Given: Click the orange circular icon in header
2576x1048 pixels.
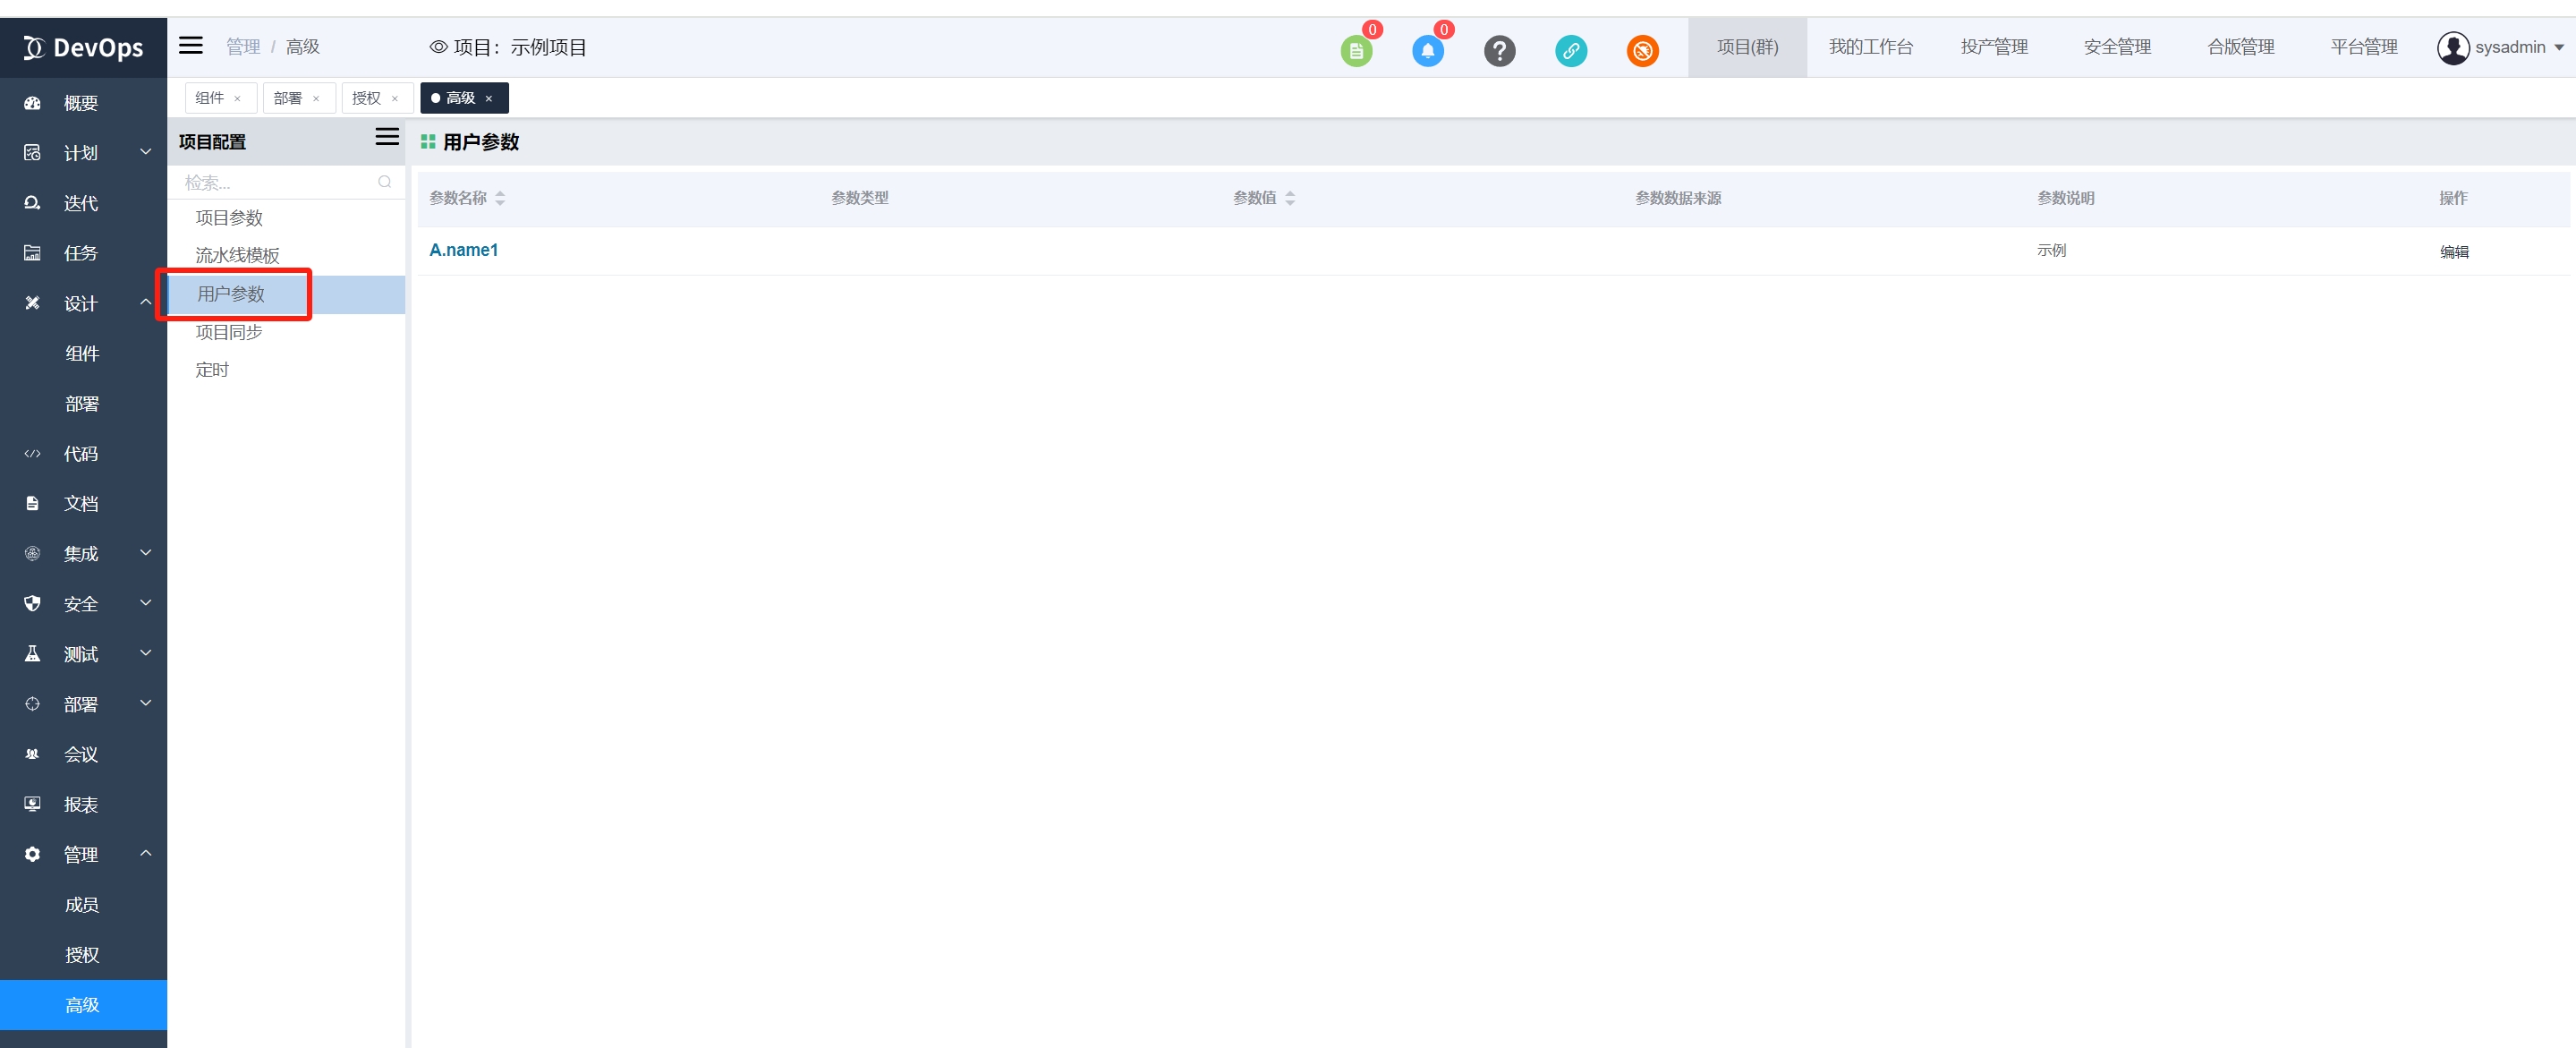Looking at the screenshot, I should (x=1642, y=51).
